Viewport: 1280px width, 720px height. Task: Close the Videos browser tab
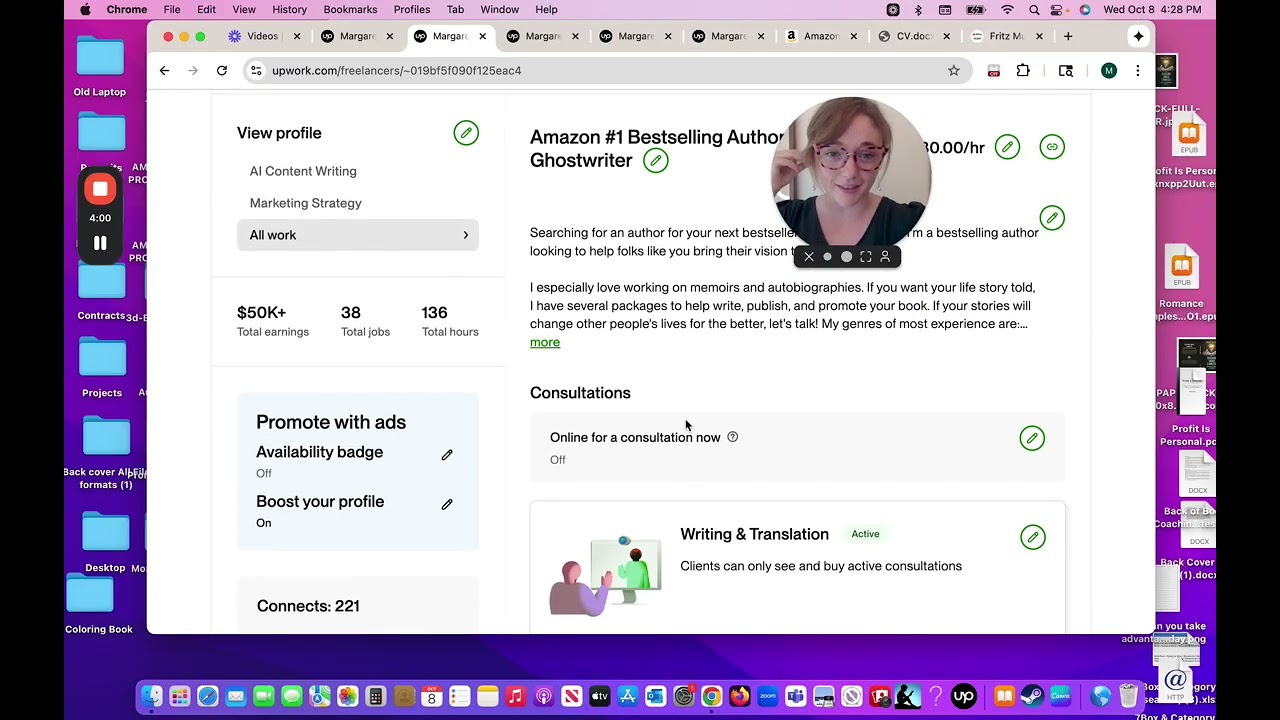click(296, 36)
